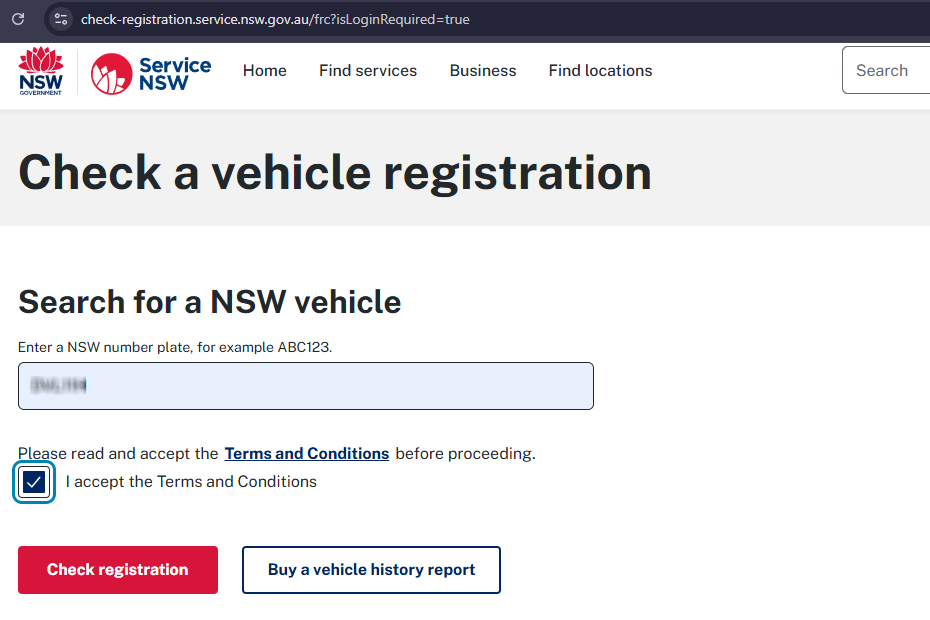The height and width of the screenshot is (620, 930).
Task: Open site information icon in address bar
Action: click(x=61, y=19)
